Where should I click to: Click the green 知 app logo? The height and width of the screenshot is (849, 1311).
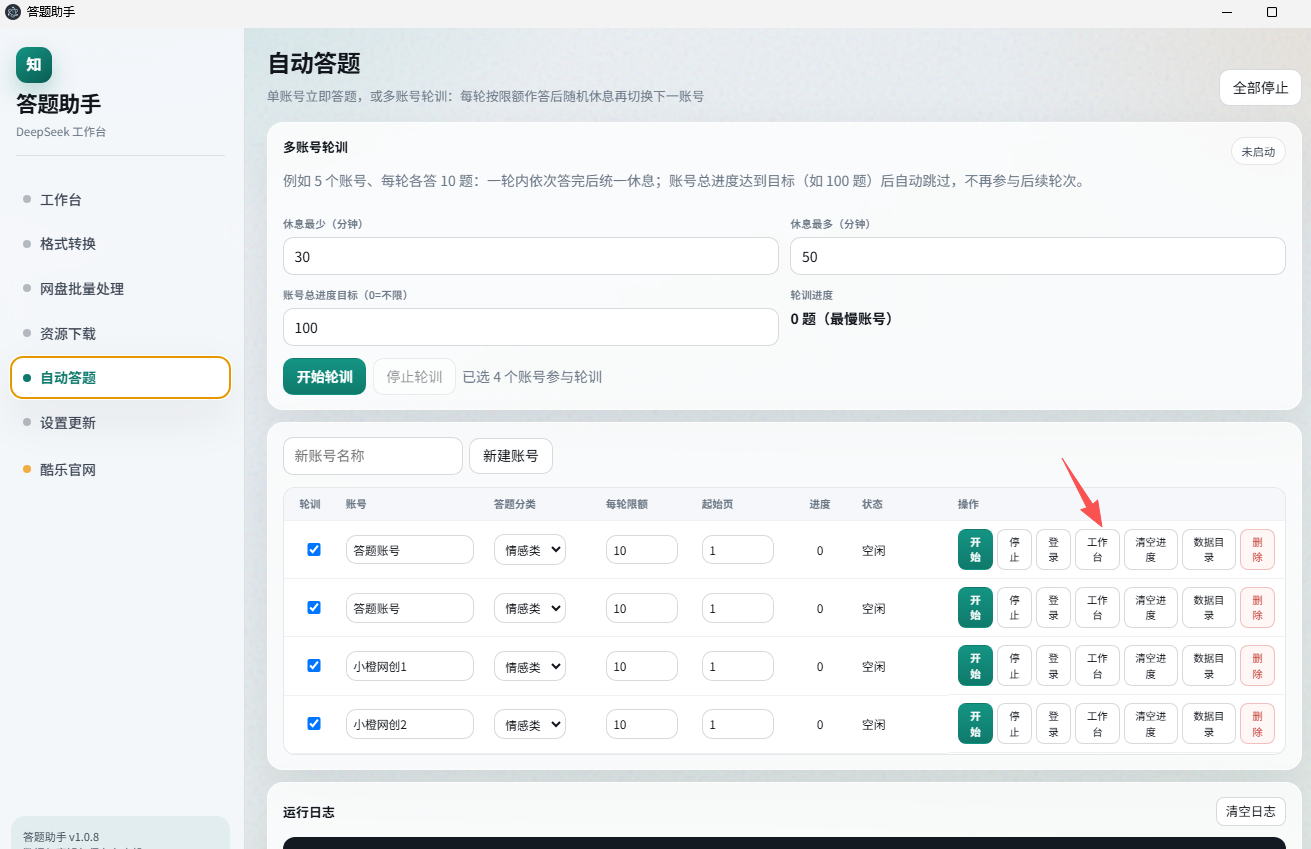click(x=34, y=65)
